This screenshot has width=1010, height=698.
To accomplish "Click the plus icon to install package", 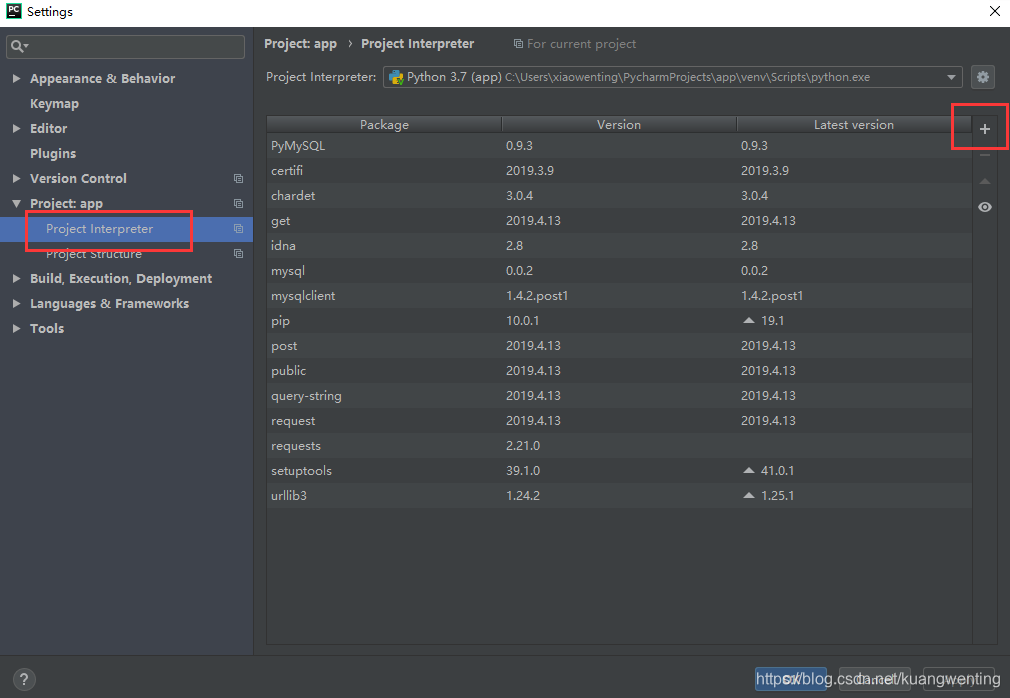I will pos(985,129).
